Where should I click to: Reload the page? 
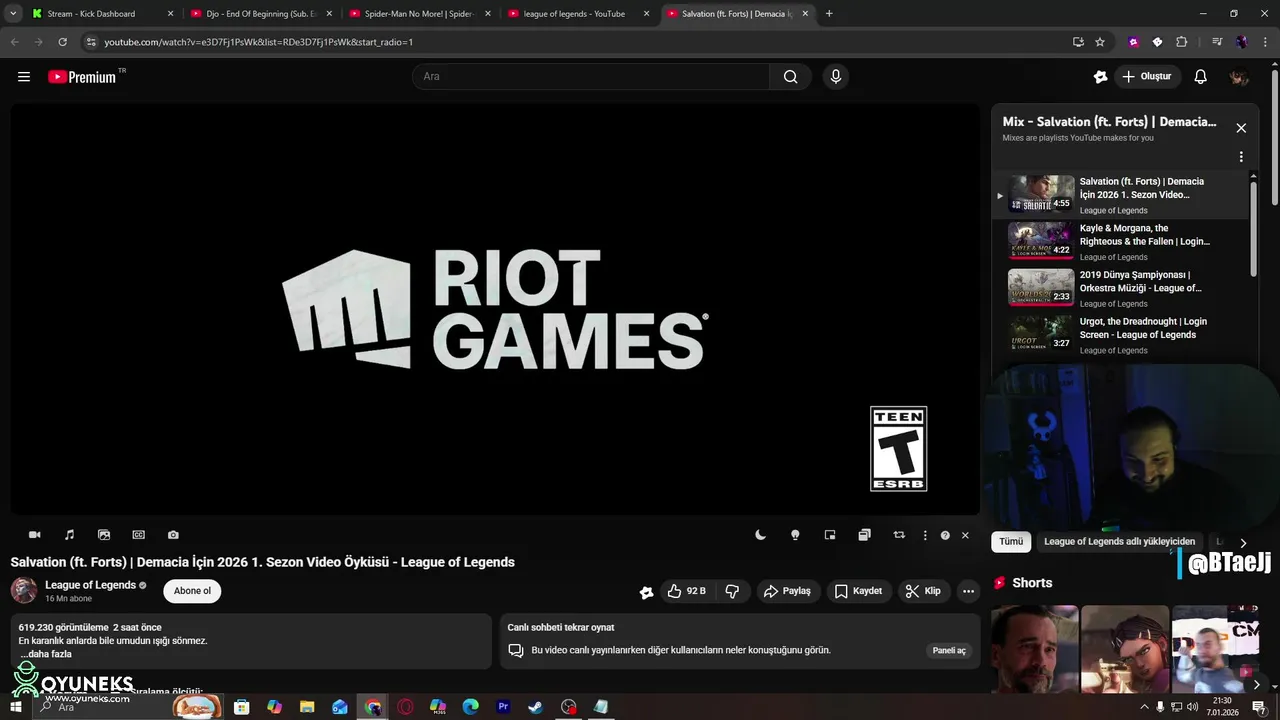62,42
